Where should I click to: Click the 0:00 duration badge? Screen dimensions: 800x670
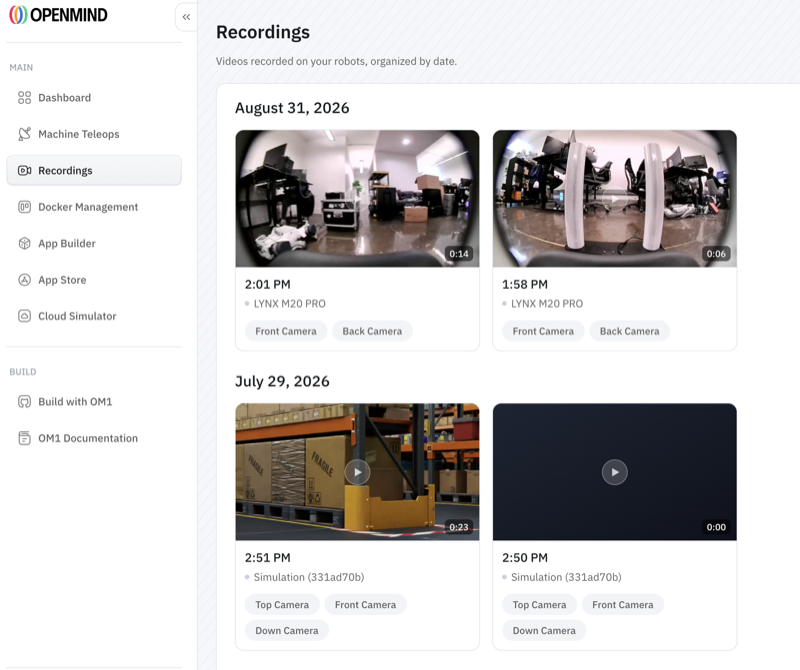[x=716, y=527]
